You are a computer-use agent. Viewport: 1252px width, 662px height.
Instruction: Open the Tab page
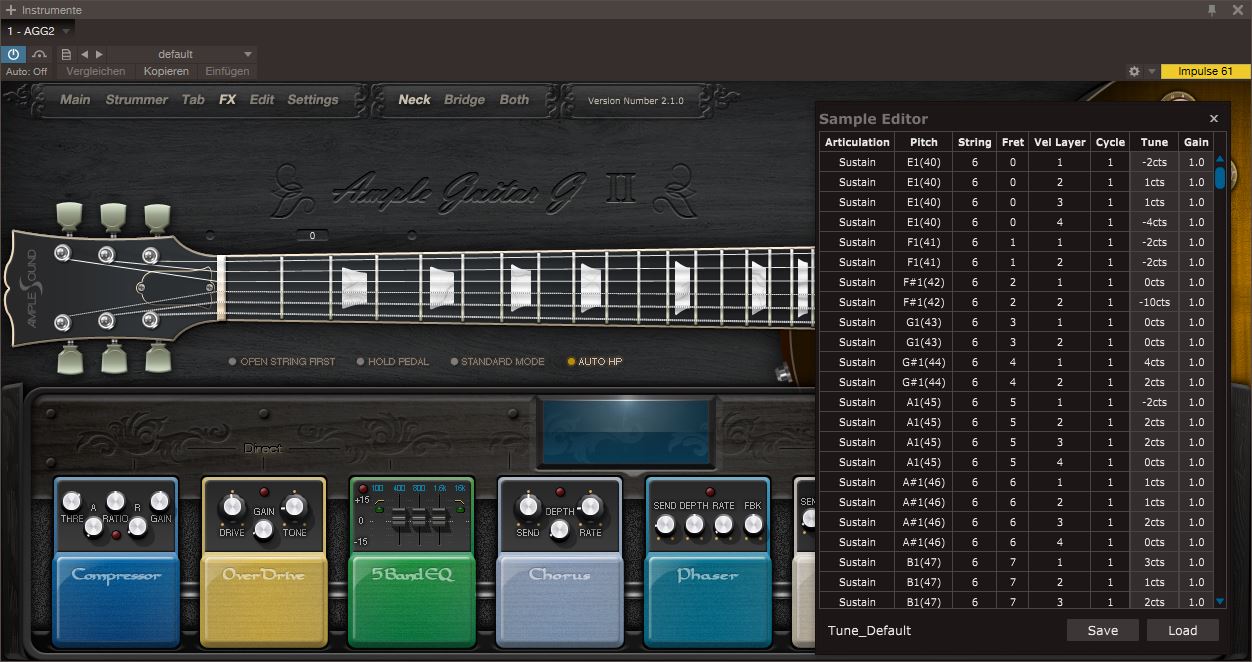pyautogui.click(x=193, y=100)
